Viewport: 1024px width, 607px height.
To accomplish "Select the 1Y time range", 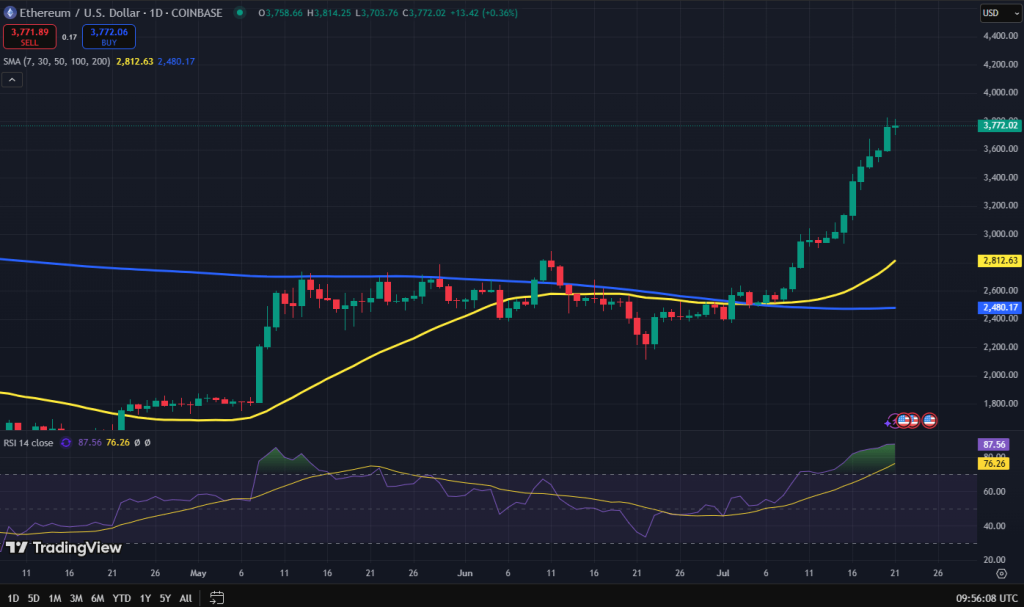I will (145, 598).
